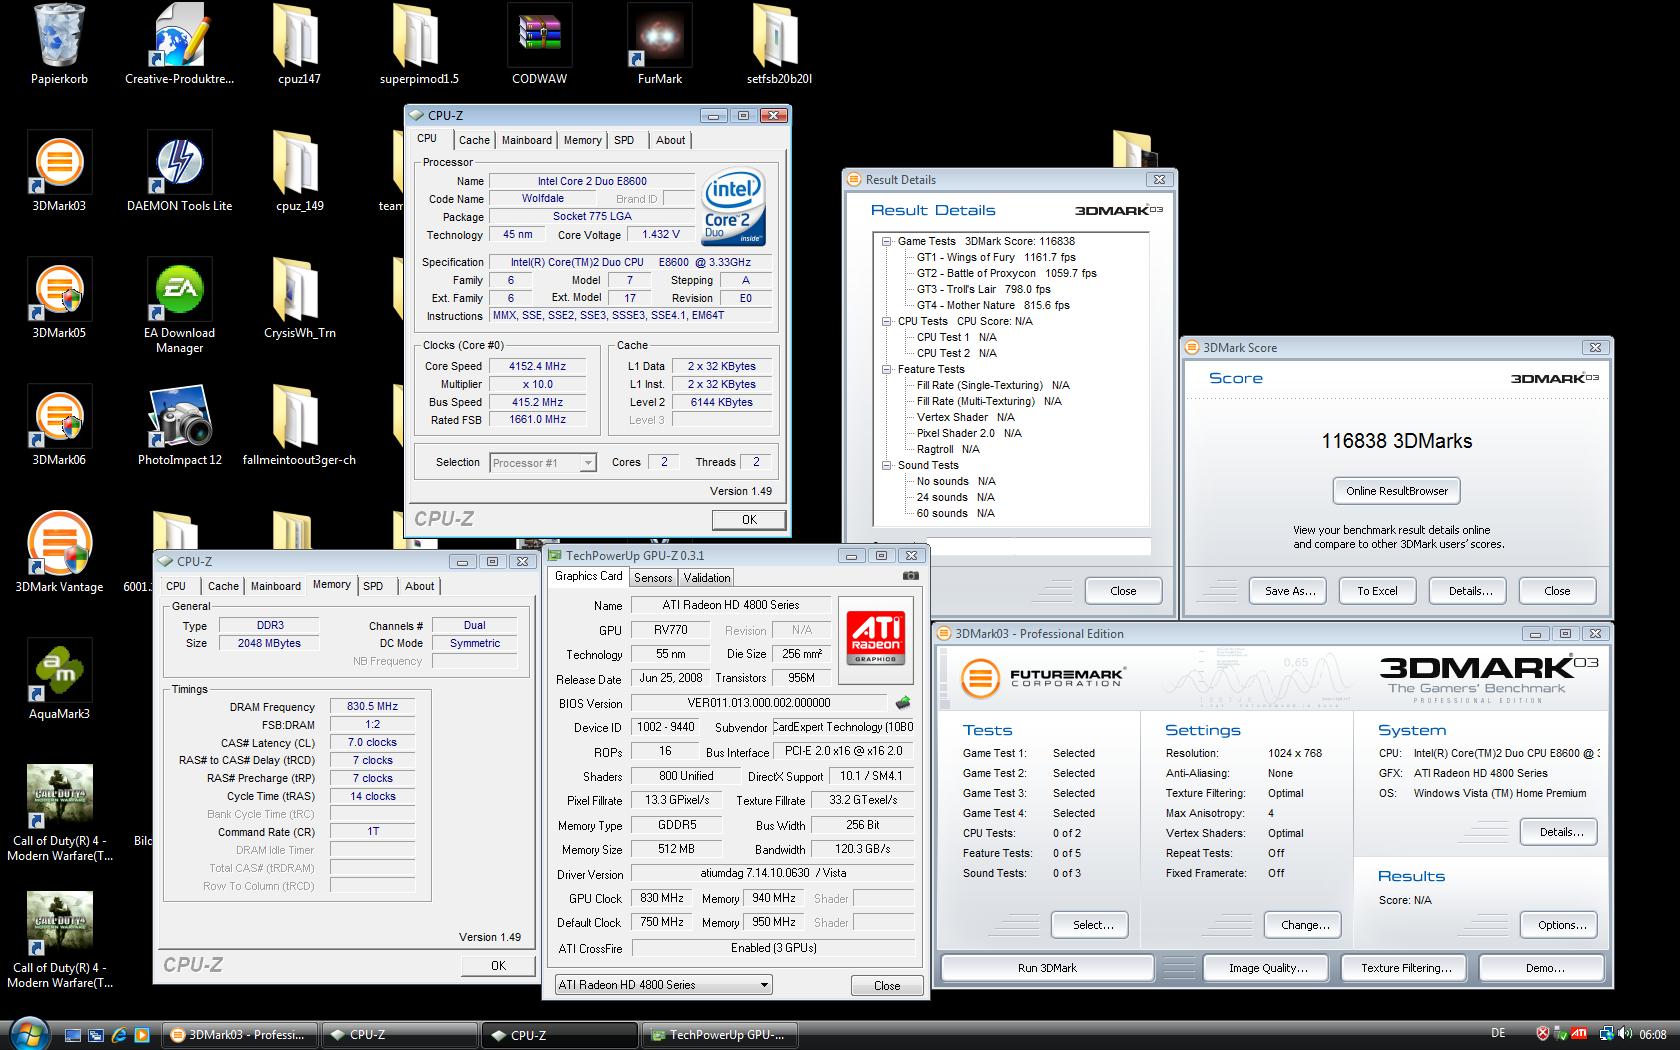Image resolution: width=1680 pixels, height=1050 pixels.
Task: Select the GT3 - Troll's Lair result row
Action: click(983, 289)
